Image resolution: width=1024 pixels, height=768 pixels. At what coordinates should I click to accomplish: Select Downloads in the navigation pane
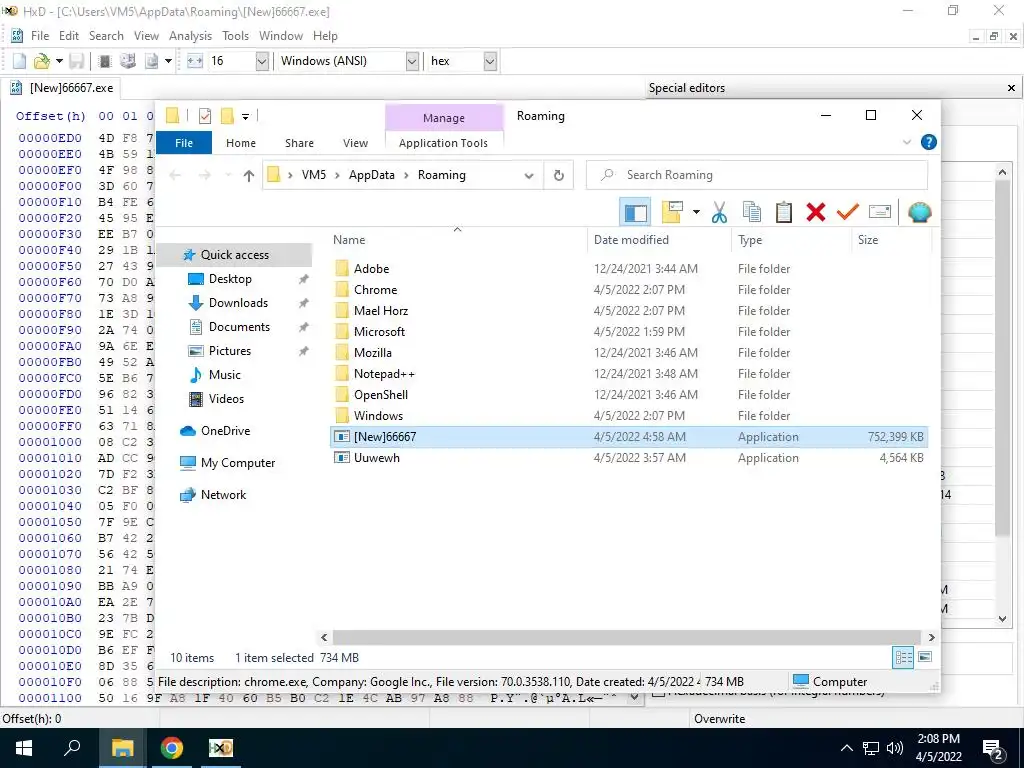point(238,303)
